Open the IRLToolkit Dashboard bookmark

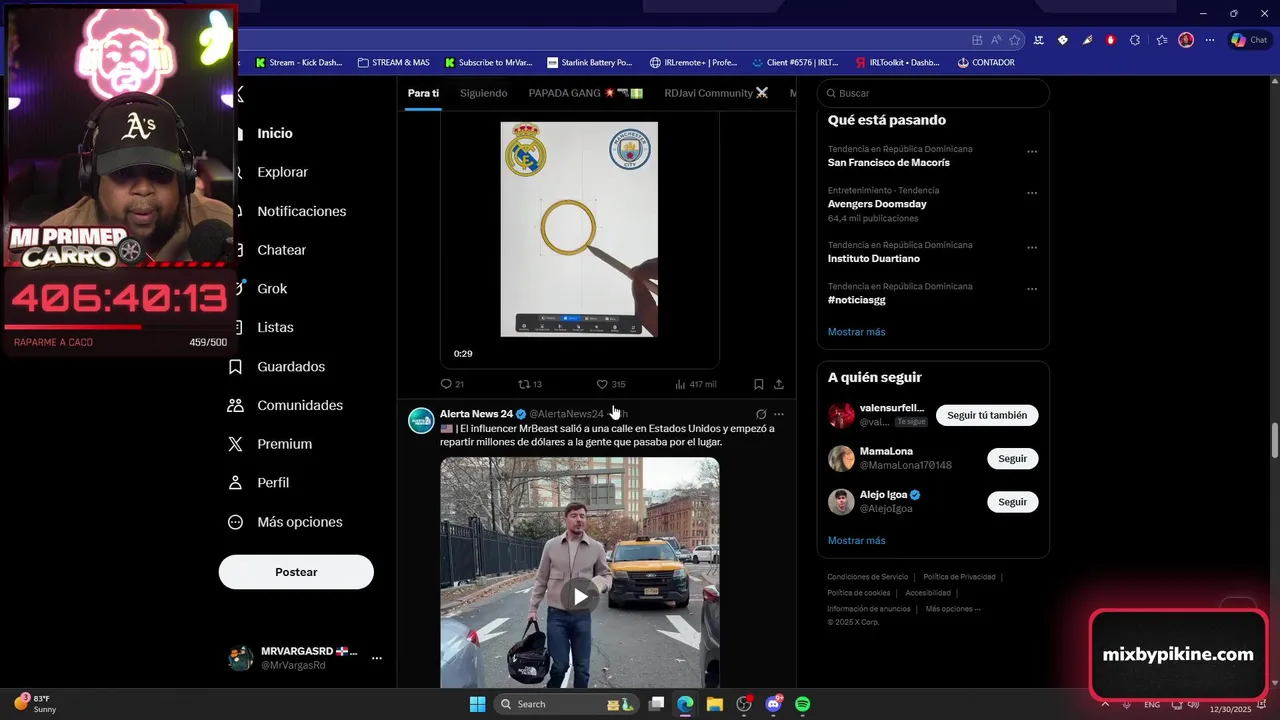pos(897,62)
